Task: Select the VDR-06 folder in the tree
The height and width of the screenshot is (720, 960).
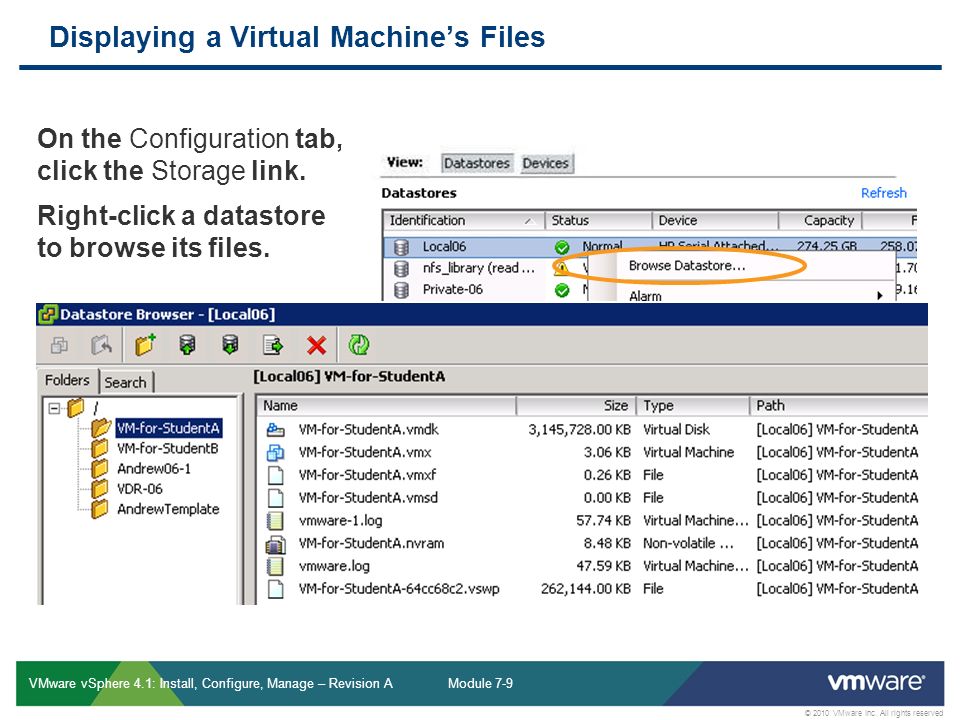Action: 140,489
